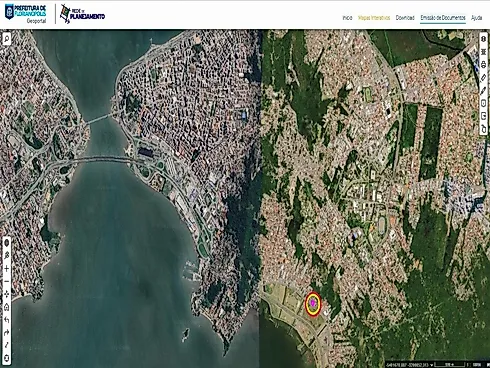Screen dimensions: 490x368
Task: Open Emissão de Documentos menu
Action: coord(443,18)
